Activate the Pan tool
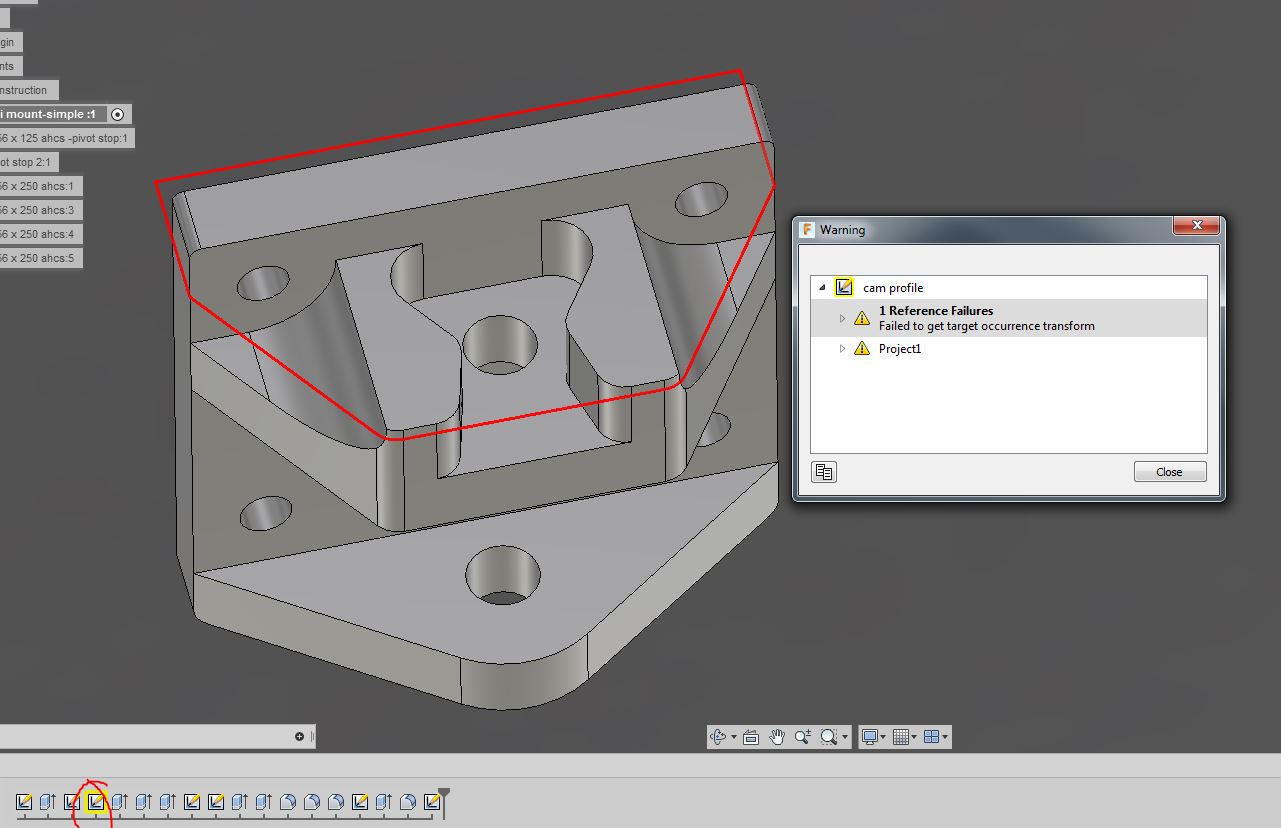1281x828 pixels. pos(777,737)
